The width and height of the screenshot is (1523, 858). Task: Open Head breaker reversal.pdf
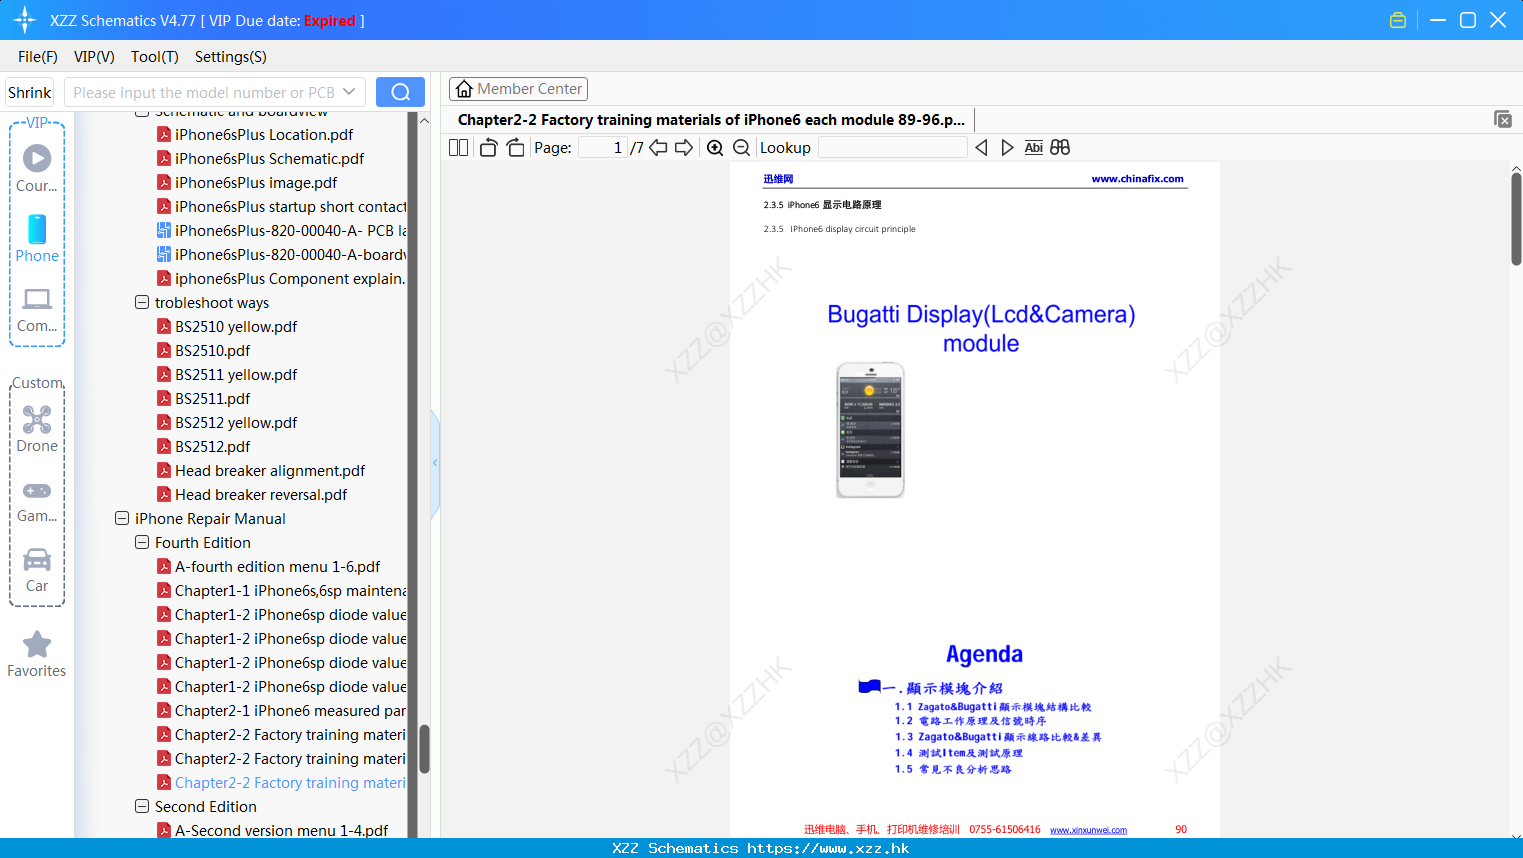261,494
